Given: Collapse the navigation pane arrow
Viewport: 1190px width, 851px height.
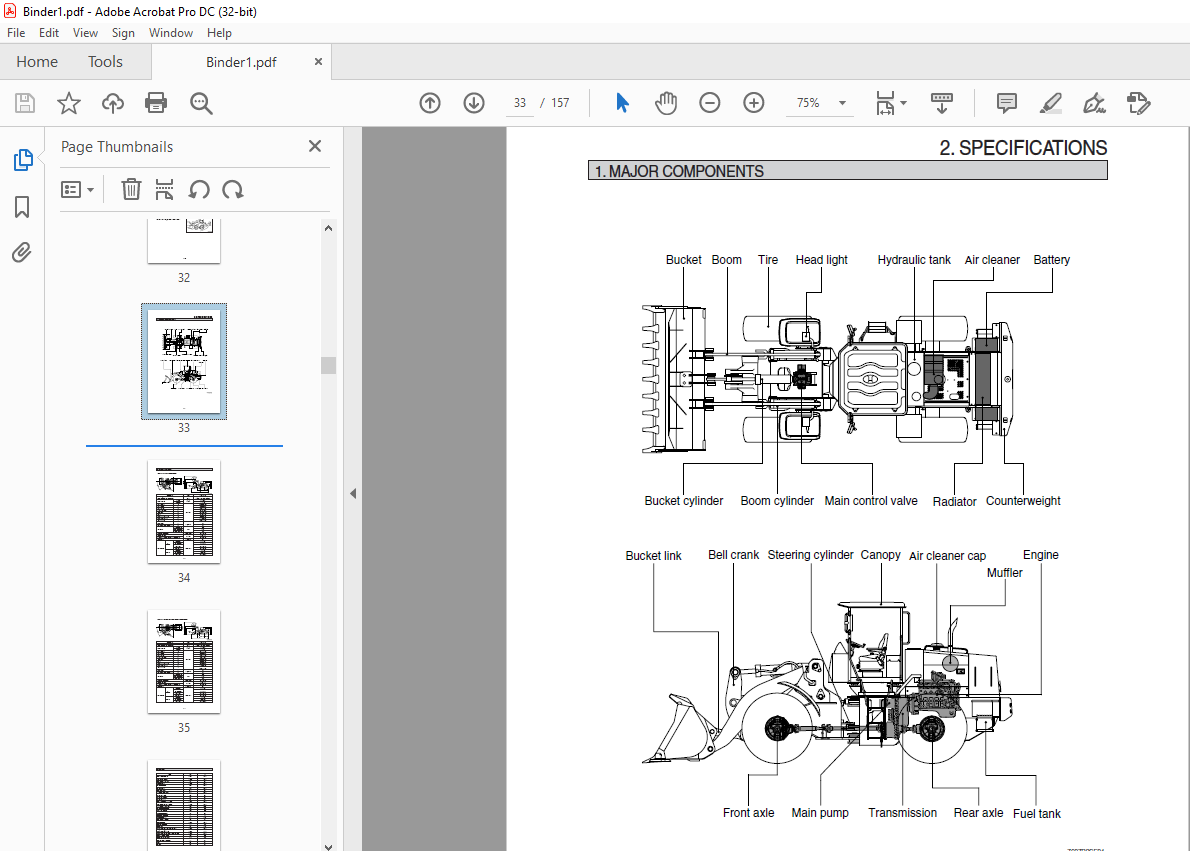Looking at the screenshot, I should 353,493.
